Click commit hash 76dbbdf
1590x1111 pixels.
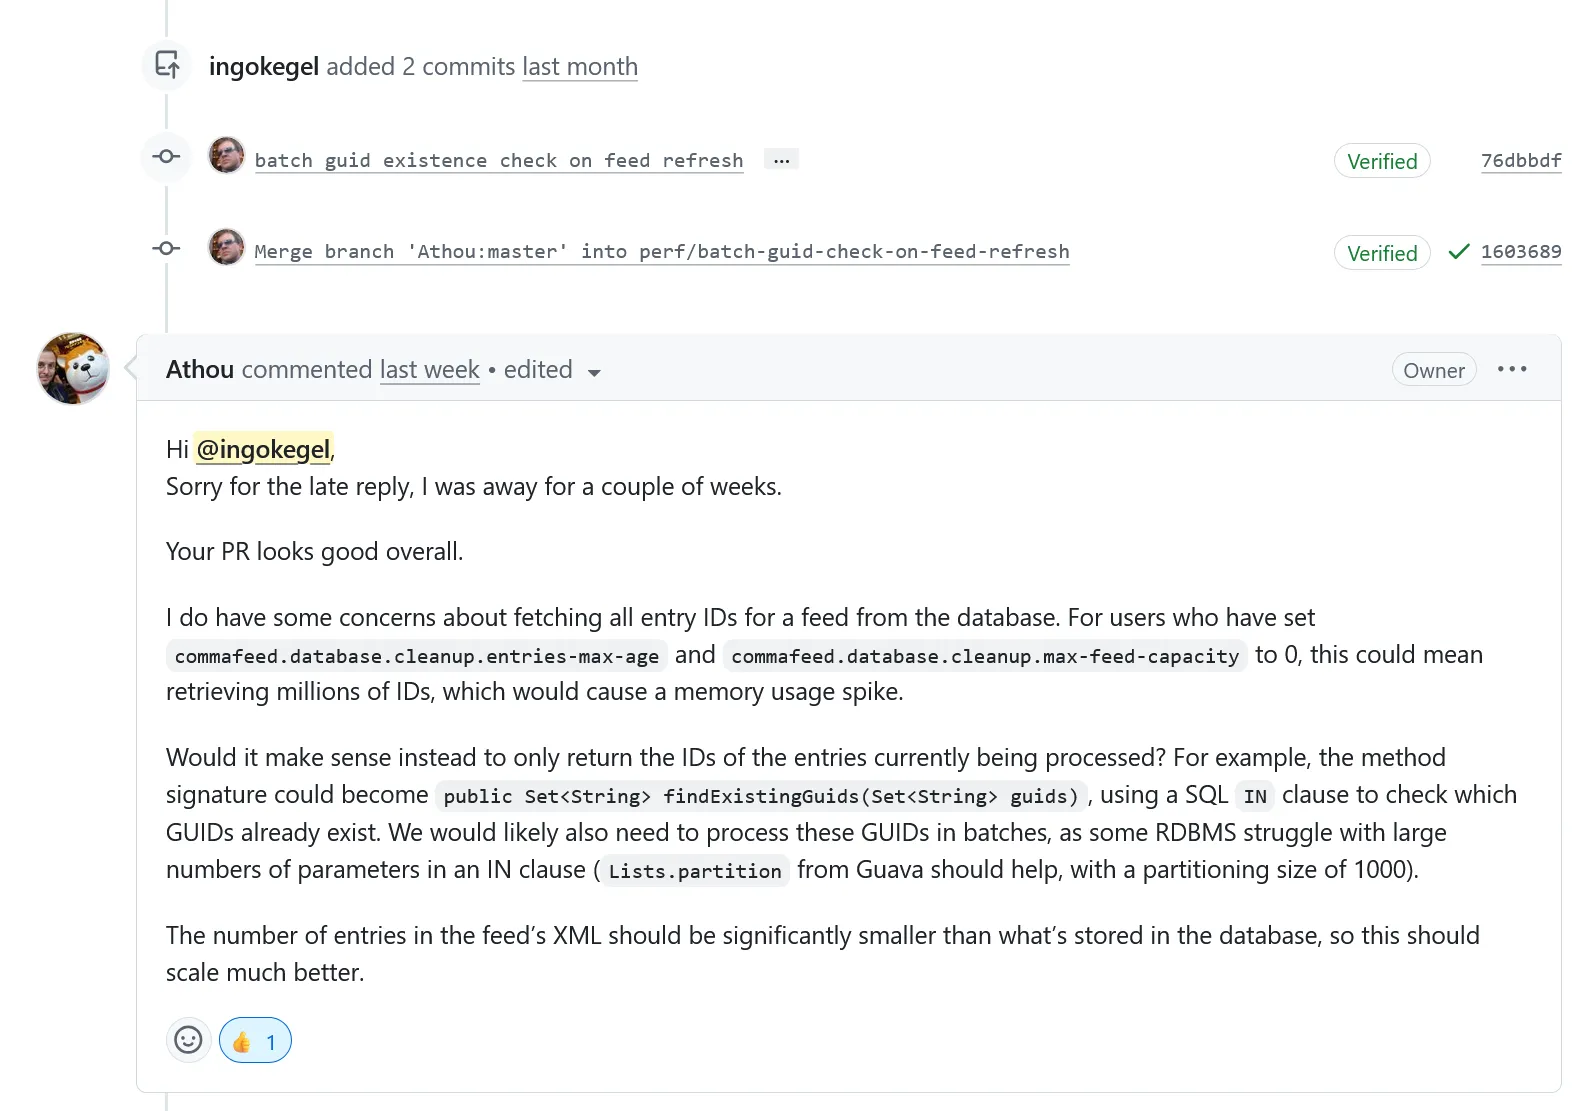(1520, 161)
